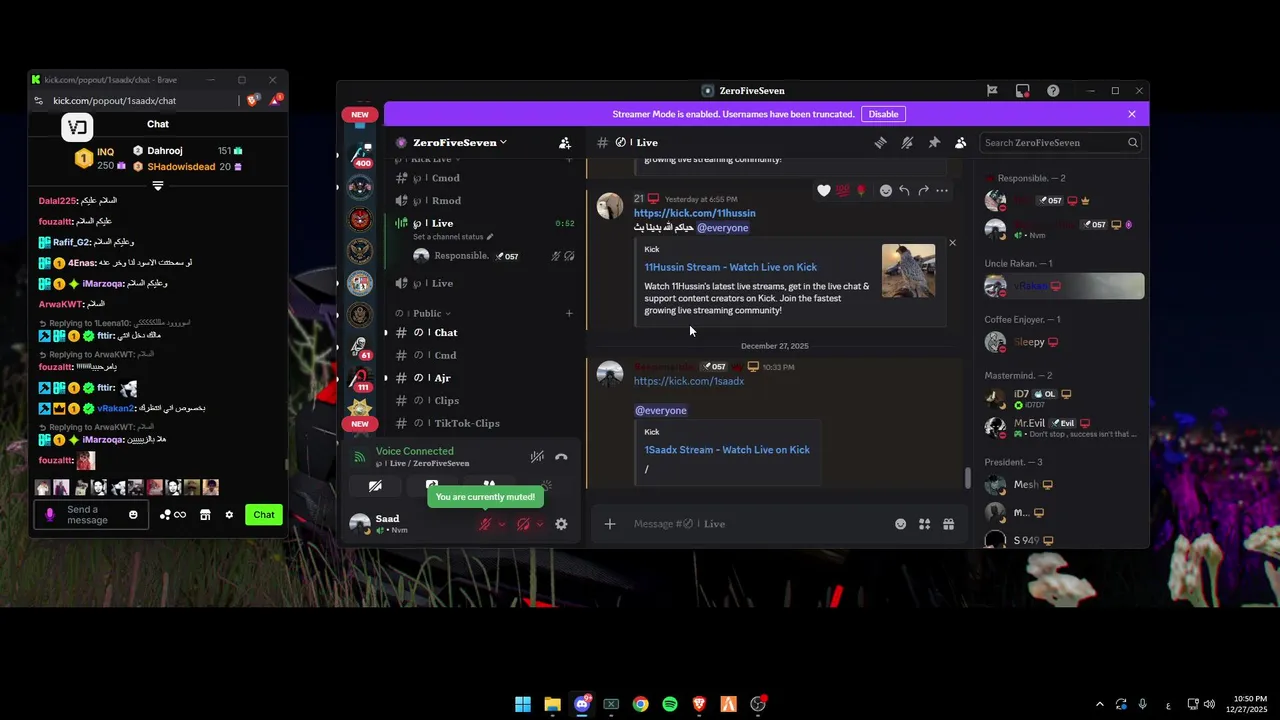The image size is (1280, 720).
Task: Click the falcon thumbnail in 11Hussin embed
Action: pos(909,271)
